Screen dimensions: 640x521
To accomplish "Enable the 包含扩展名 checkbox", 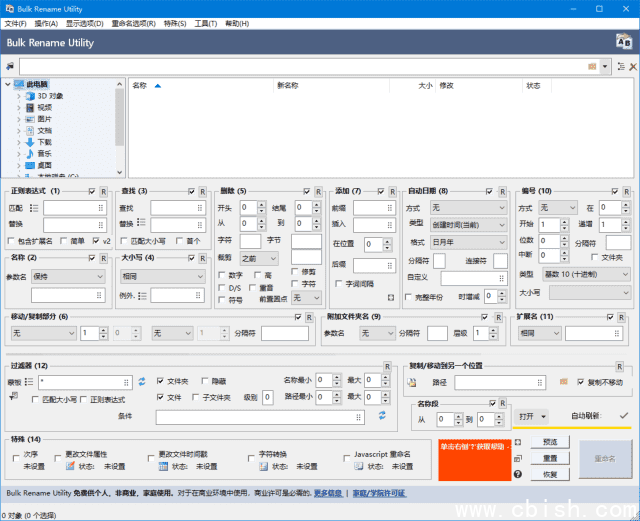I will (x=12, y=241).
